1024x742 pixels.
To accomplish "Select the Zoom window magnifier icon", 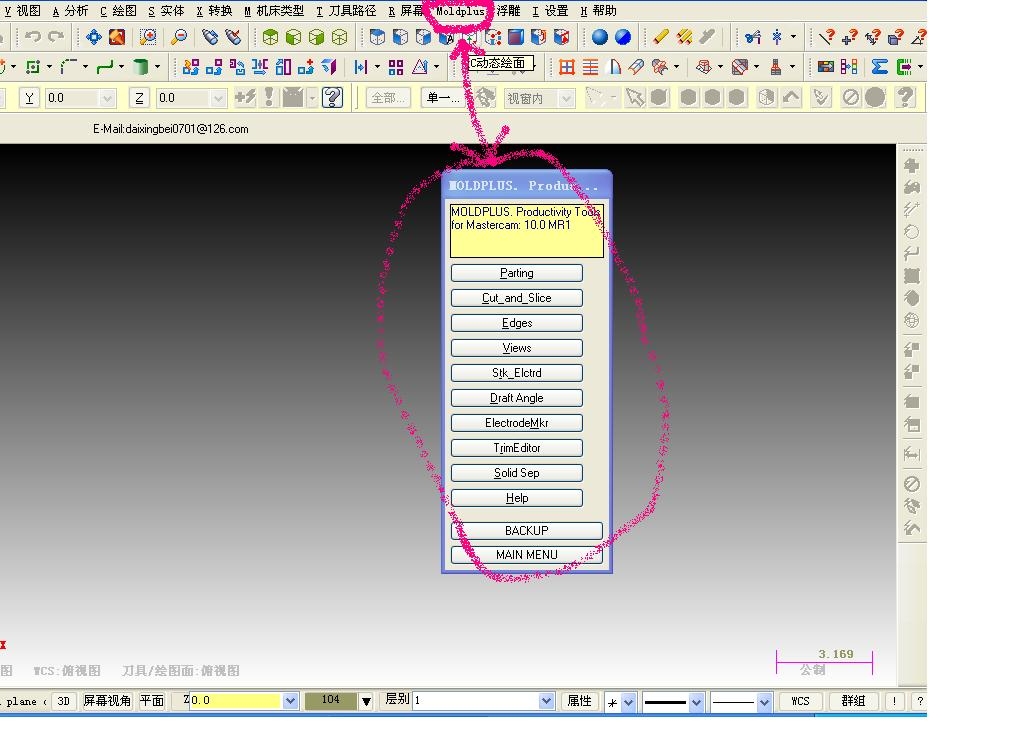I will pos(148,37).
